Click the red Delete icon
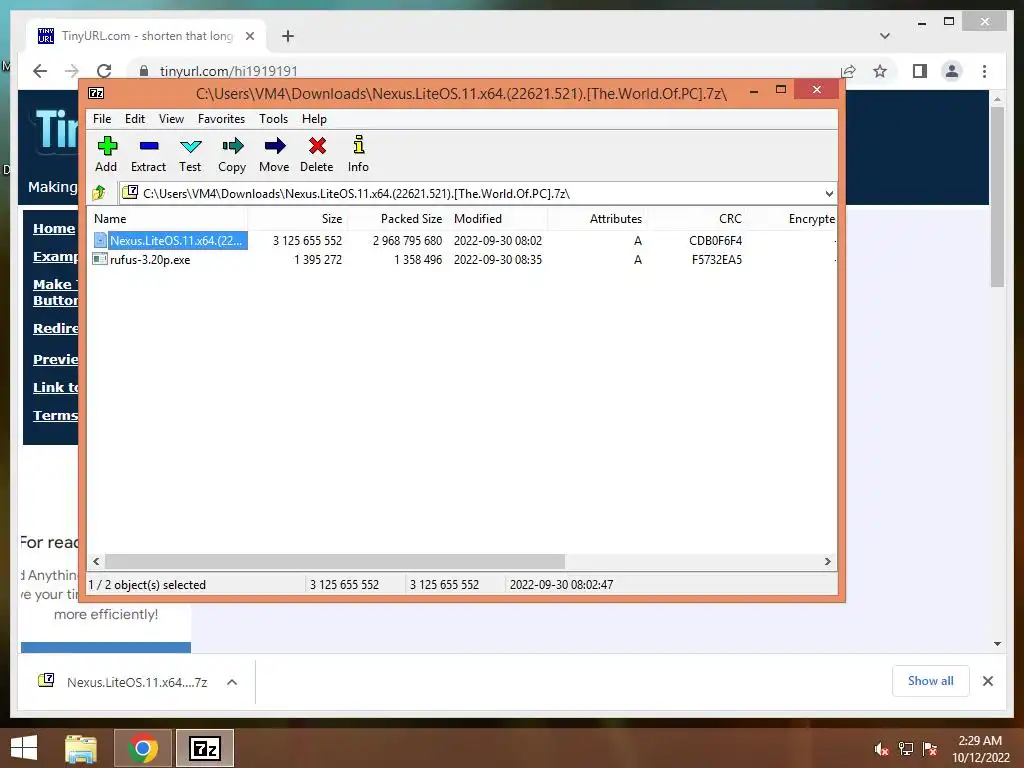 tap(317, 146)
